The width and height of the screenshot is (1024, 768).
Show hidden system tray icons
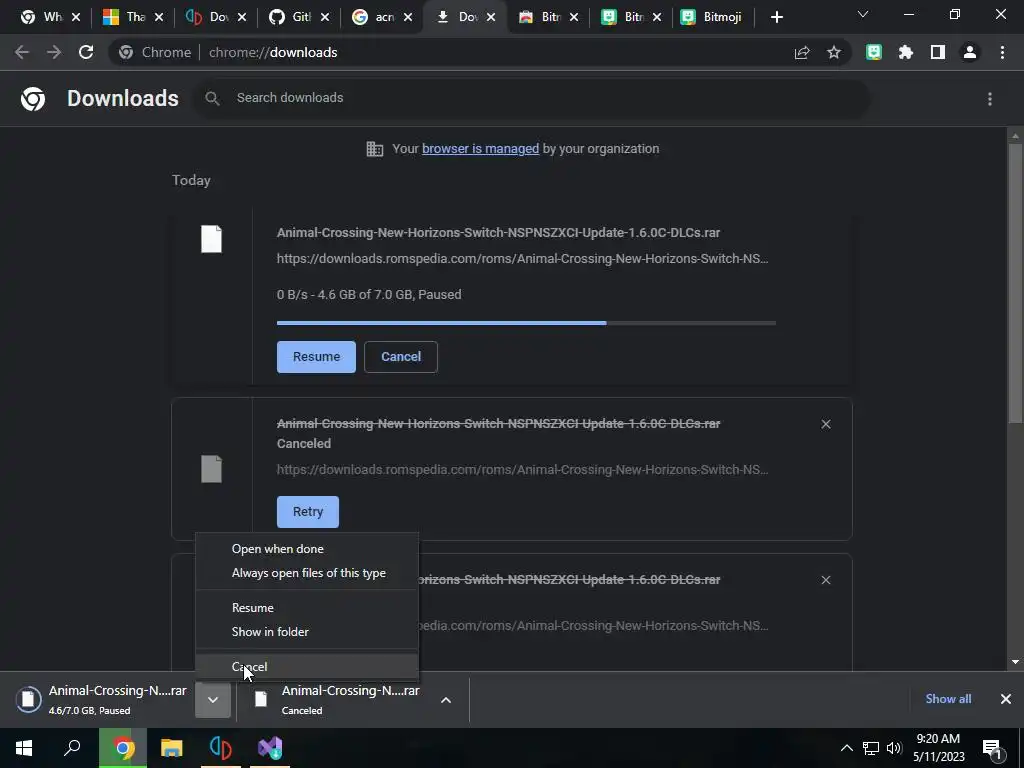(x=846, y=748)
